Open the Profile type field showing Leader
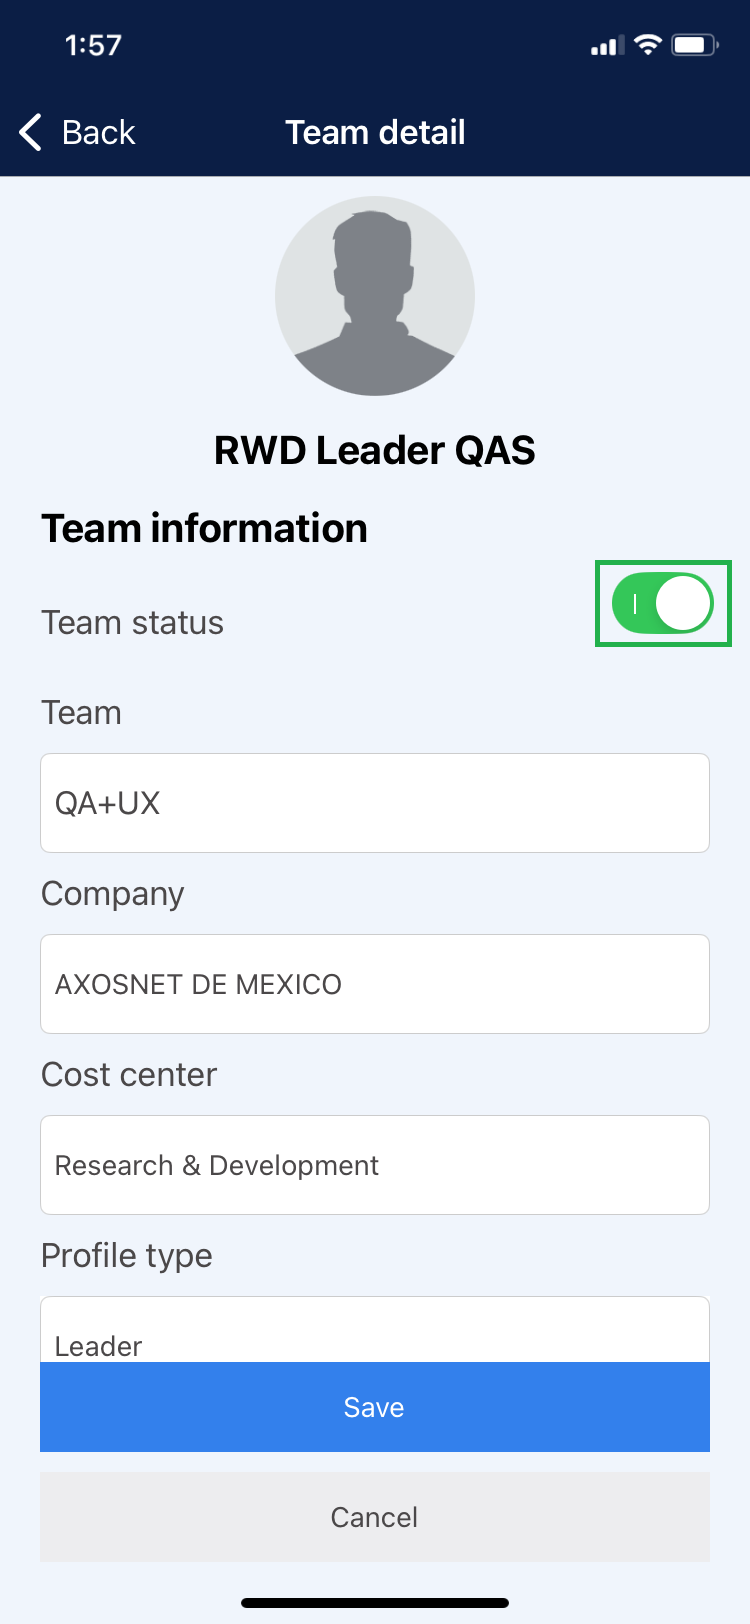This screenshot has height=1624, width=750. click(x=375, y=1332)
